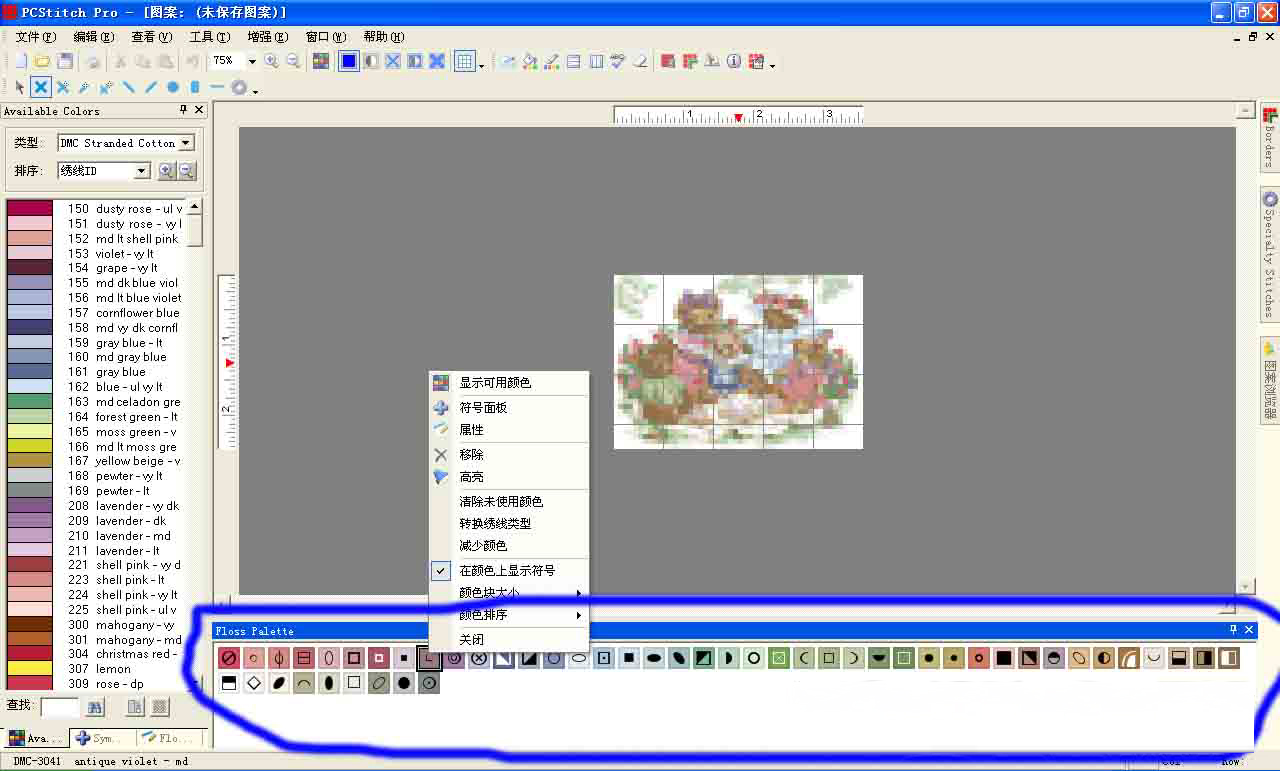This screenshot has height=771, width=1280.
Task: Click inside the 查找 search field
Action: point(60,706)
